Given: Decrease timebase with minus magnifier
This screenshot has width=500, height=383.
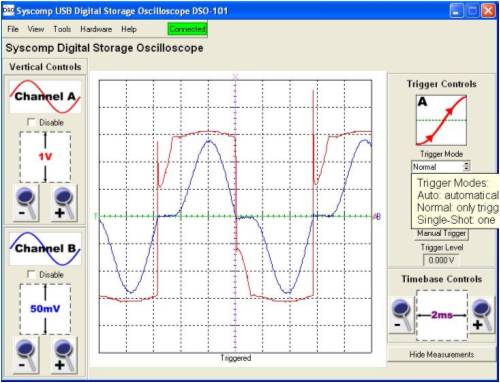Looking at the screenshot, I should pyautogui.click(x=401, y=315).
